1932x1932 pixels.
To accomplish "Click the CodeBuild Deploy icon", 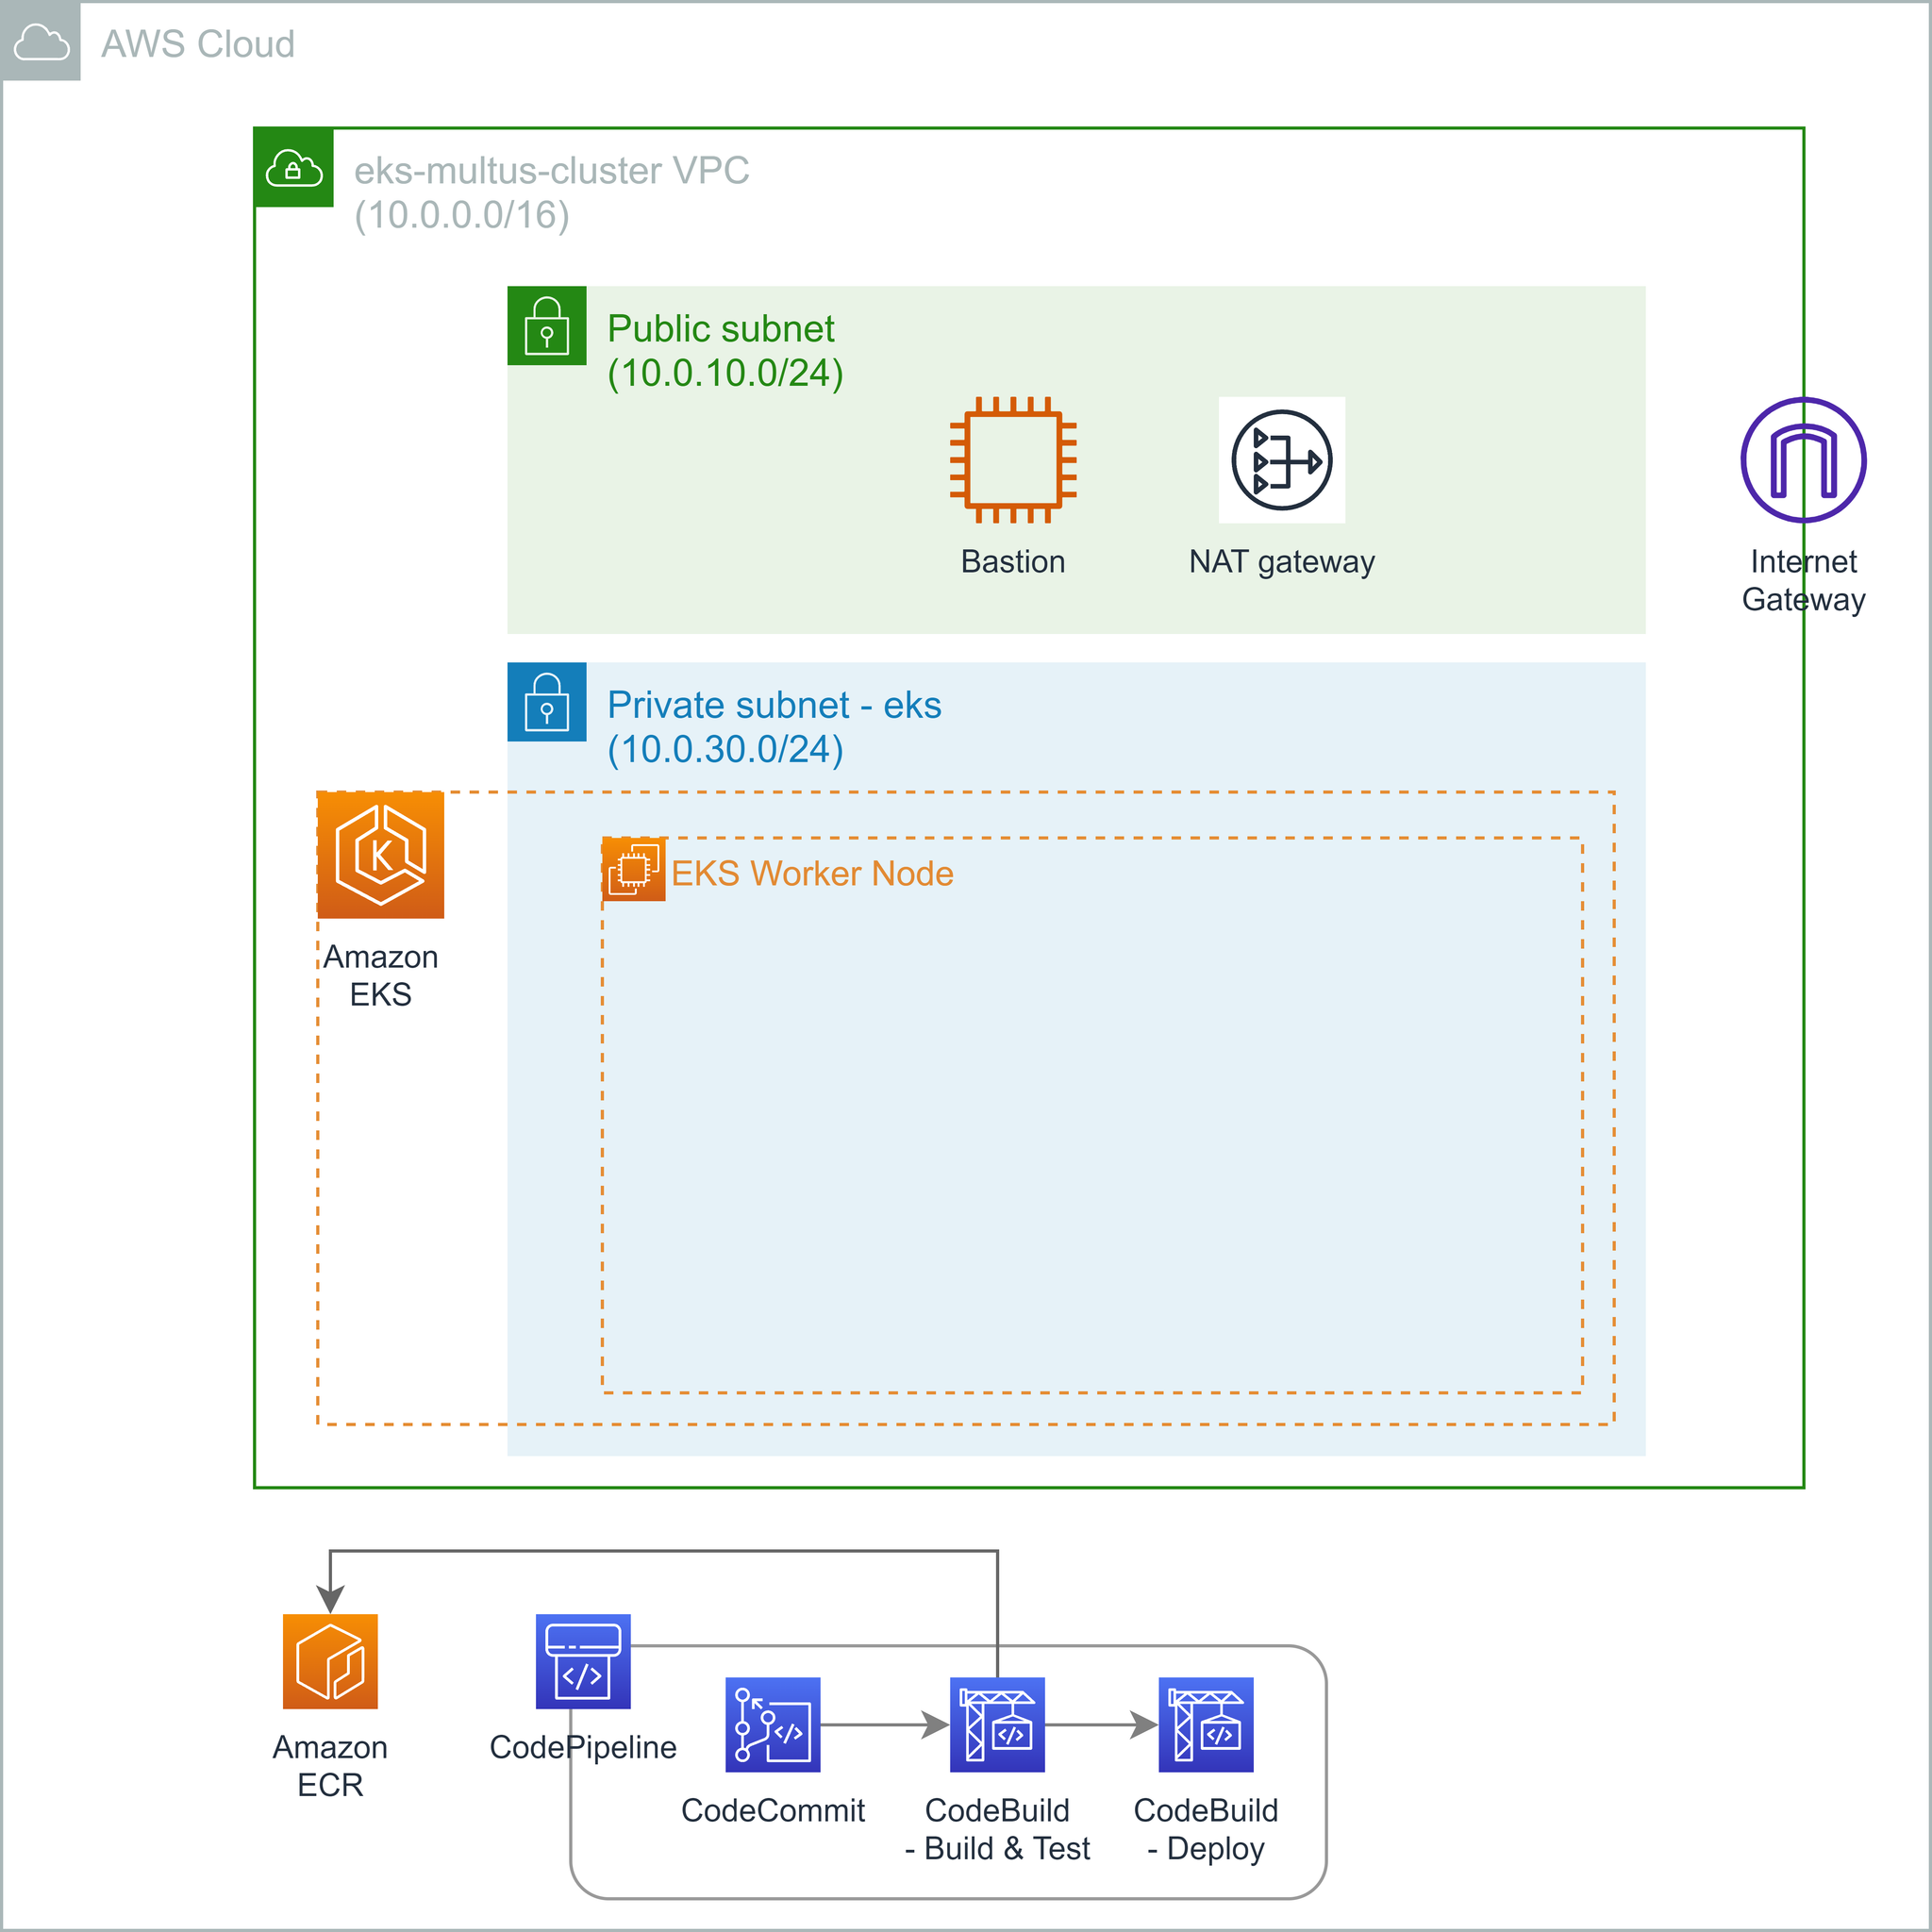I will [x=1206, y=1725].
